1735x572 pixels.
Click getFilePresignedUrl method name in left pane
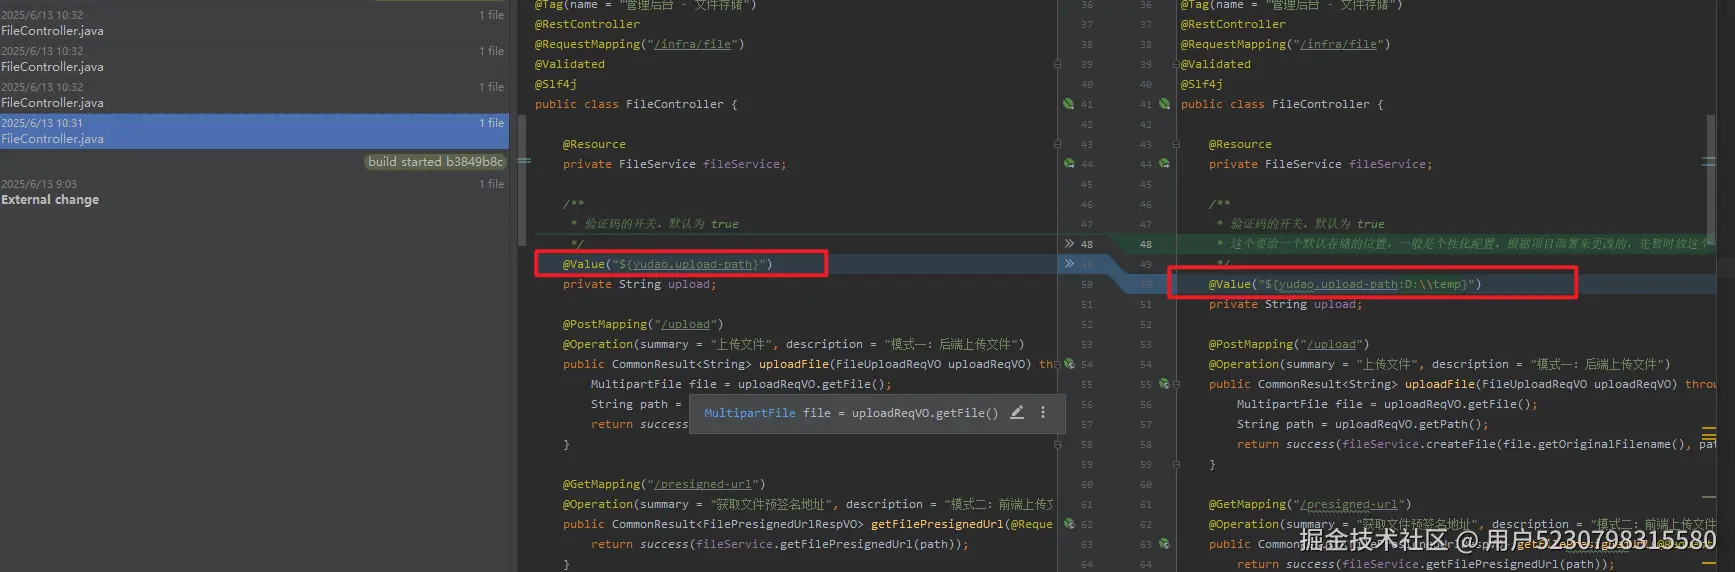[937, 524]
